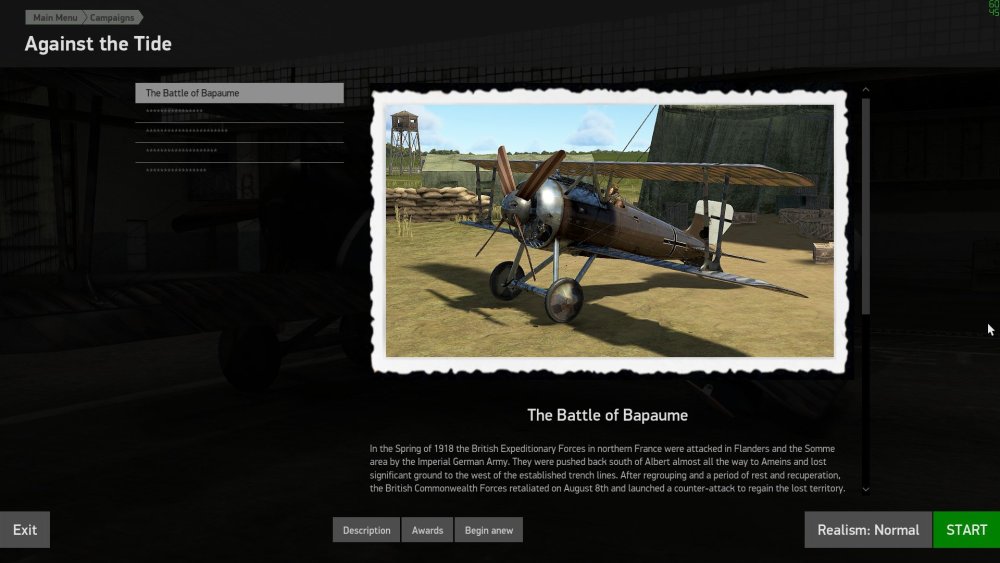
Task: Select The Battle of Bapaume mission
Action: tap(239, 93)
